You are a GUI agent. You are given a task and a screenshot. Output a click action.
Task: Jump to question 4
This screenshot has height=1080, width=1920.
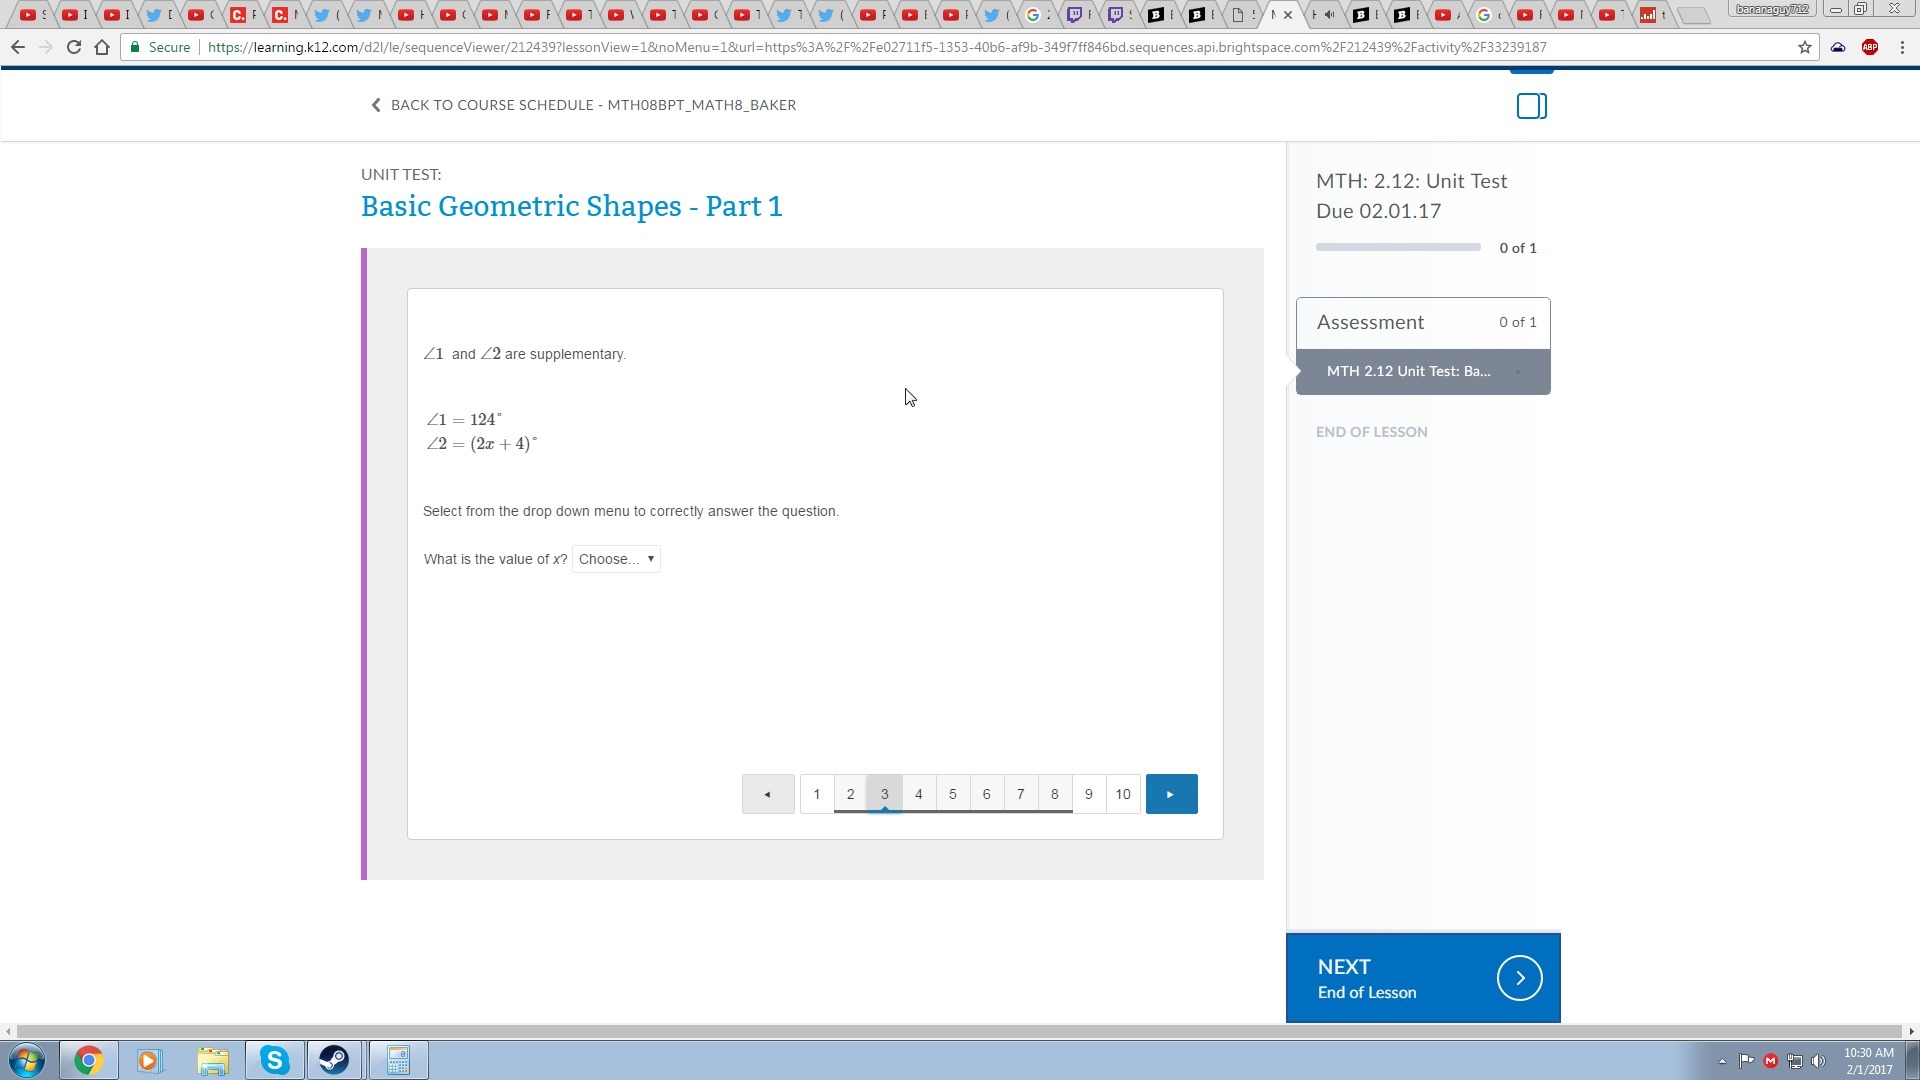coord(918,794)
